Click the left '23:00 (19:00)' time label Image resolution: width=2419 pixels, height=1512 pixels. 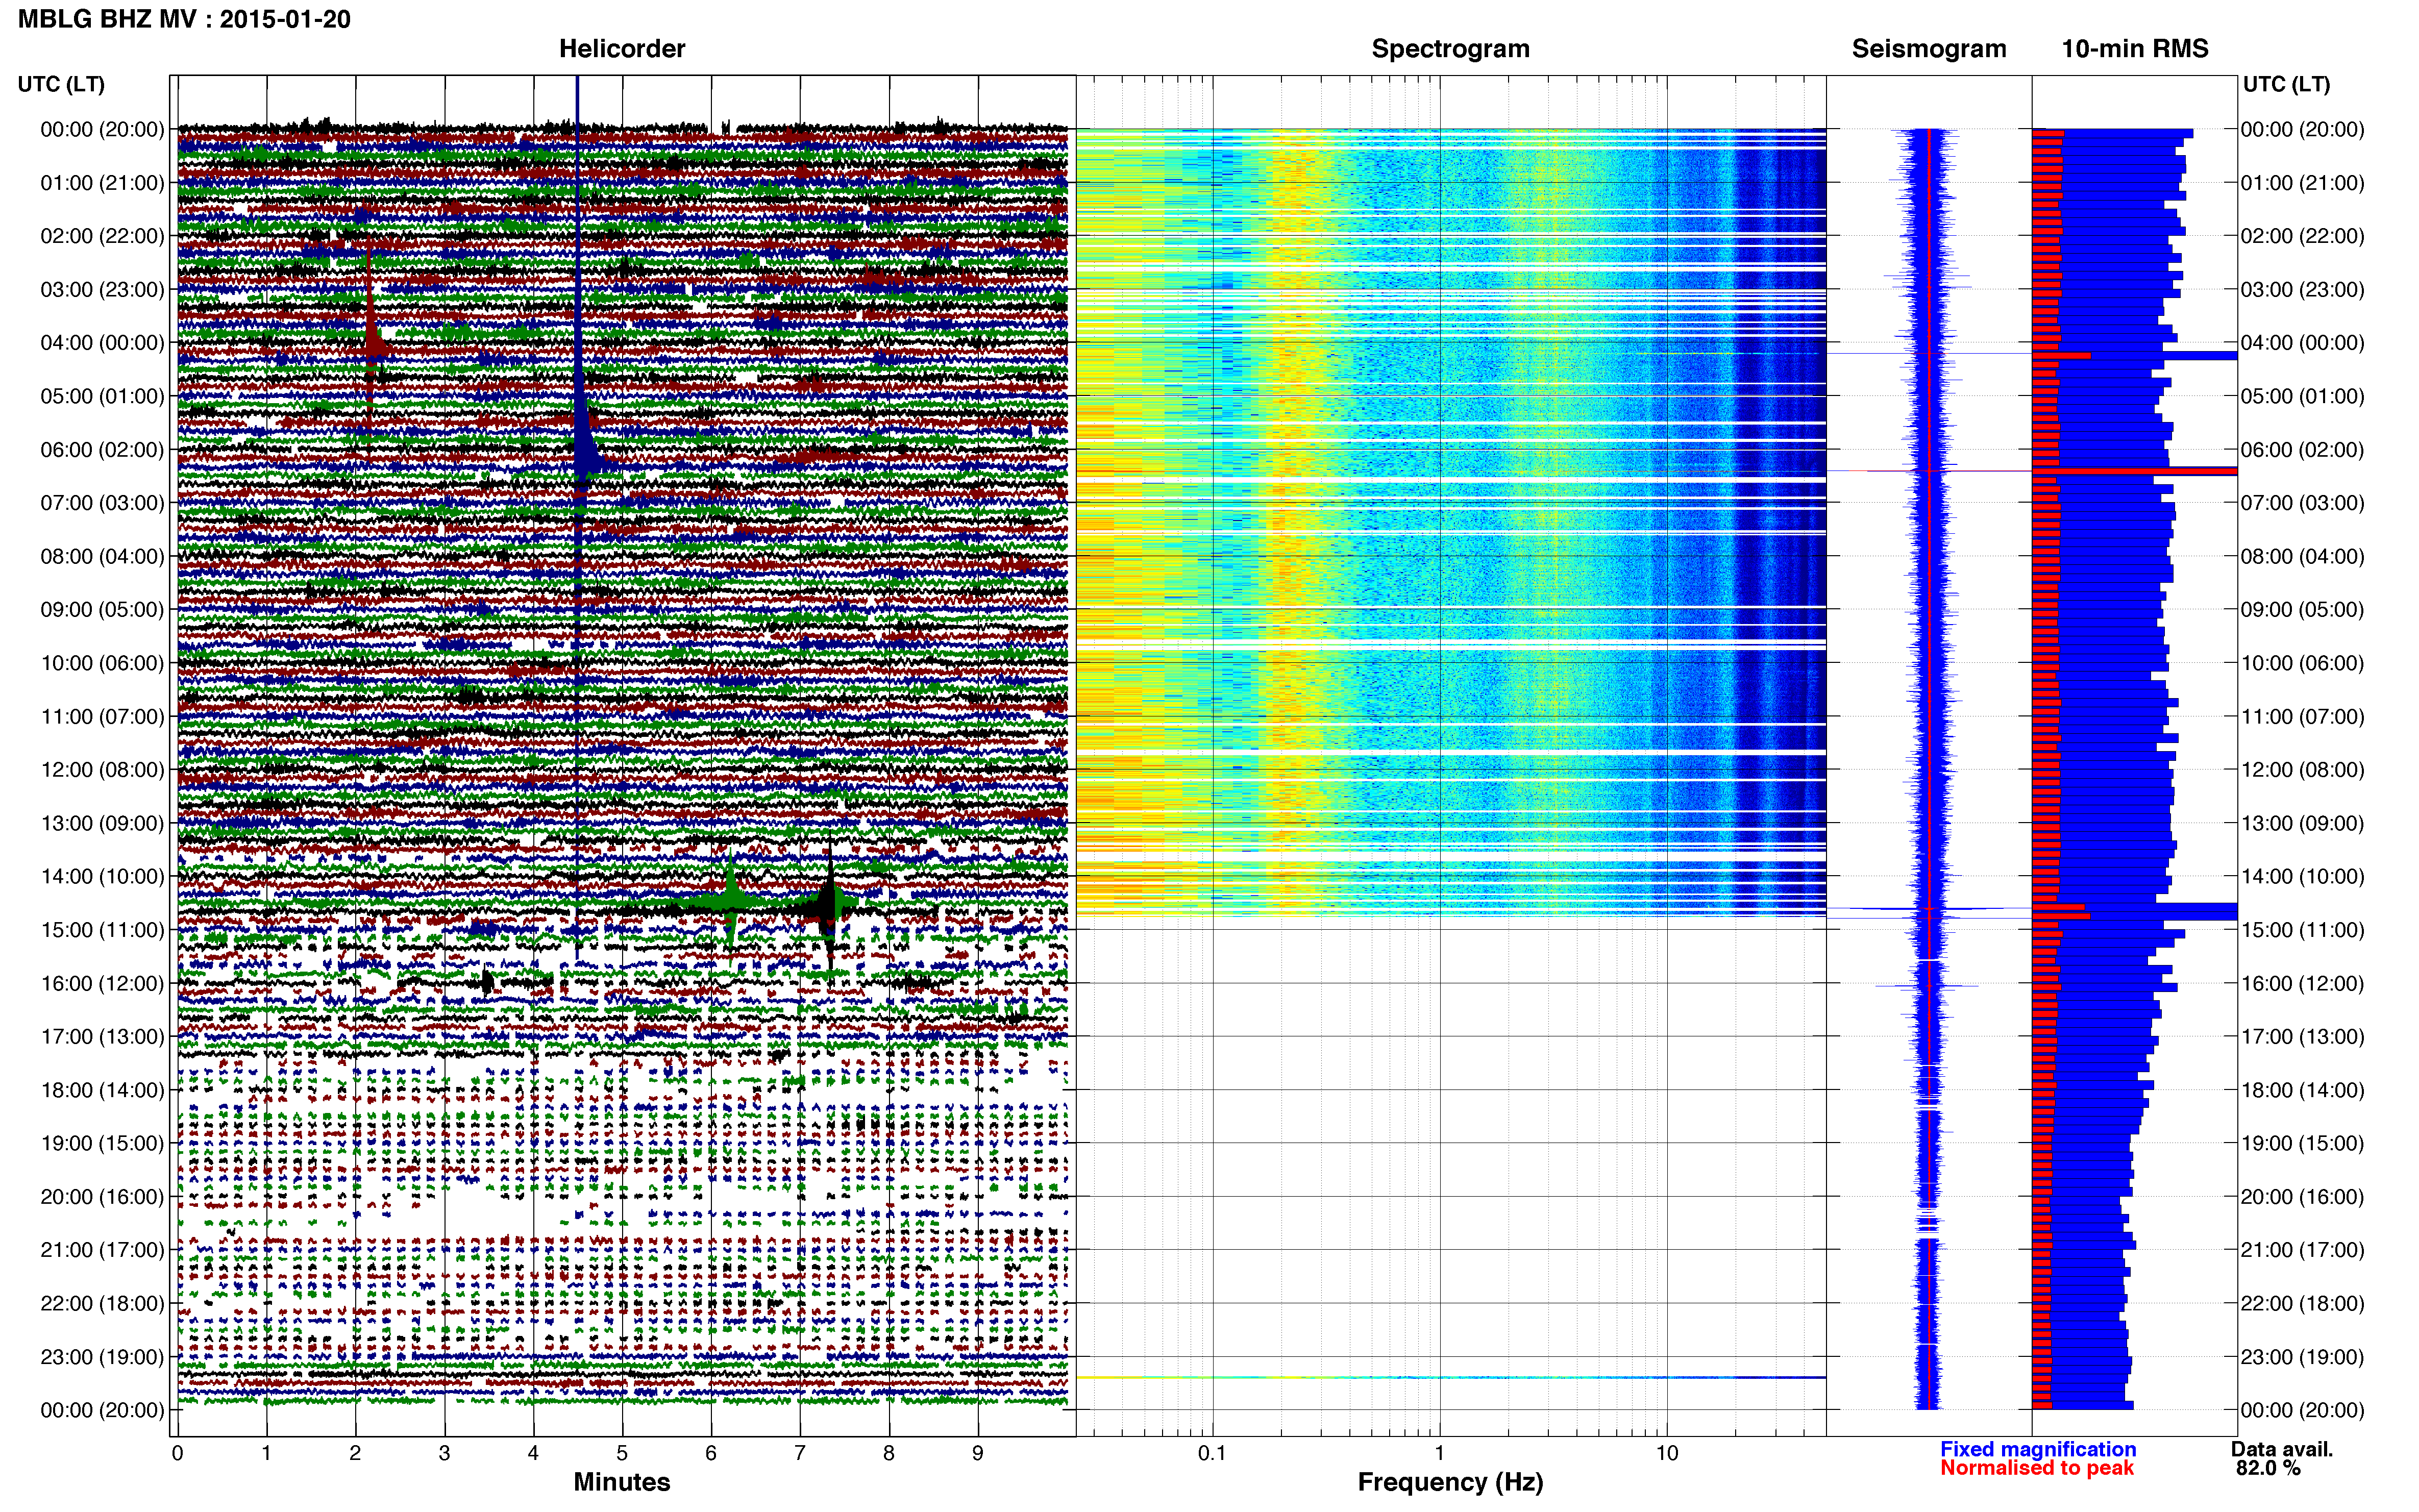(x=102, y=1357)
